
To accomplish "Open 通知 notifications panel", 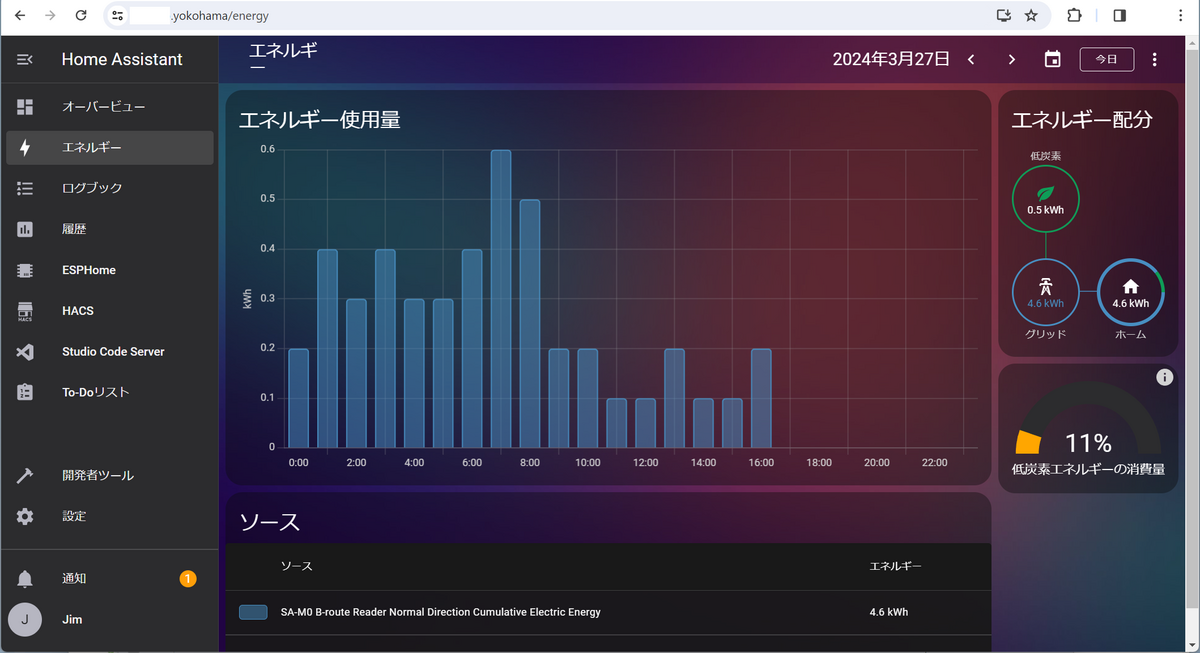I will pos(110,578).
